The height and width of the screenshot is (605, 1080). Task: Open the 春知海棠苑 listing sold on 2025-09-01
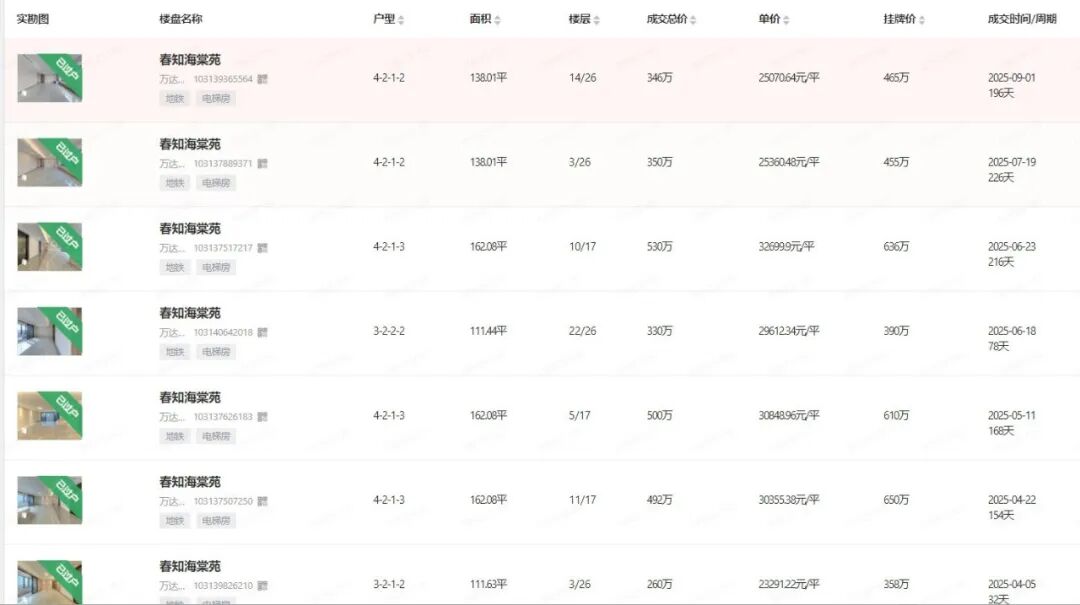click(x=190, y=60)
